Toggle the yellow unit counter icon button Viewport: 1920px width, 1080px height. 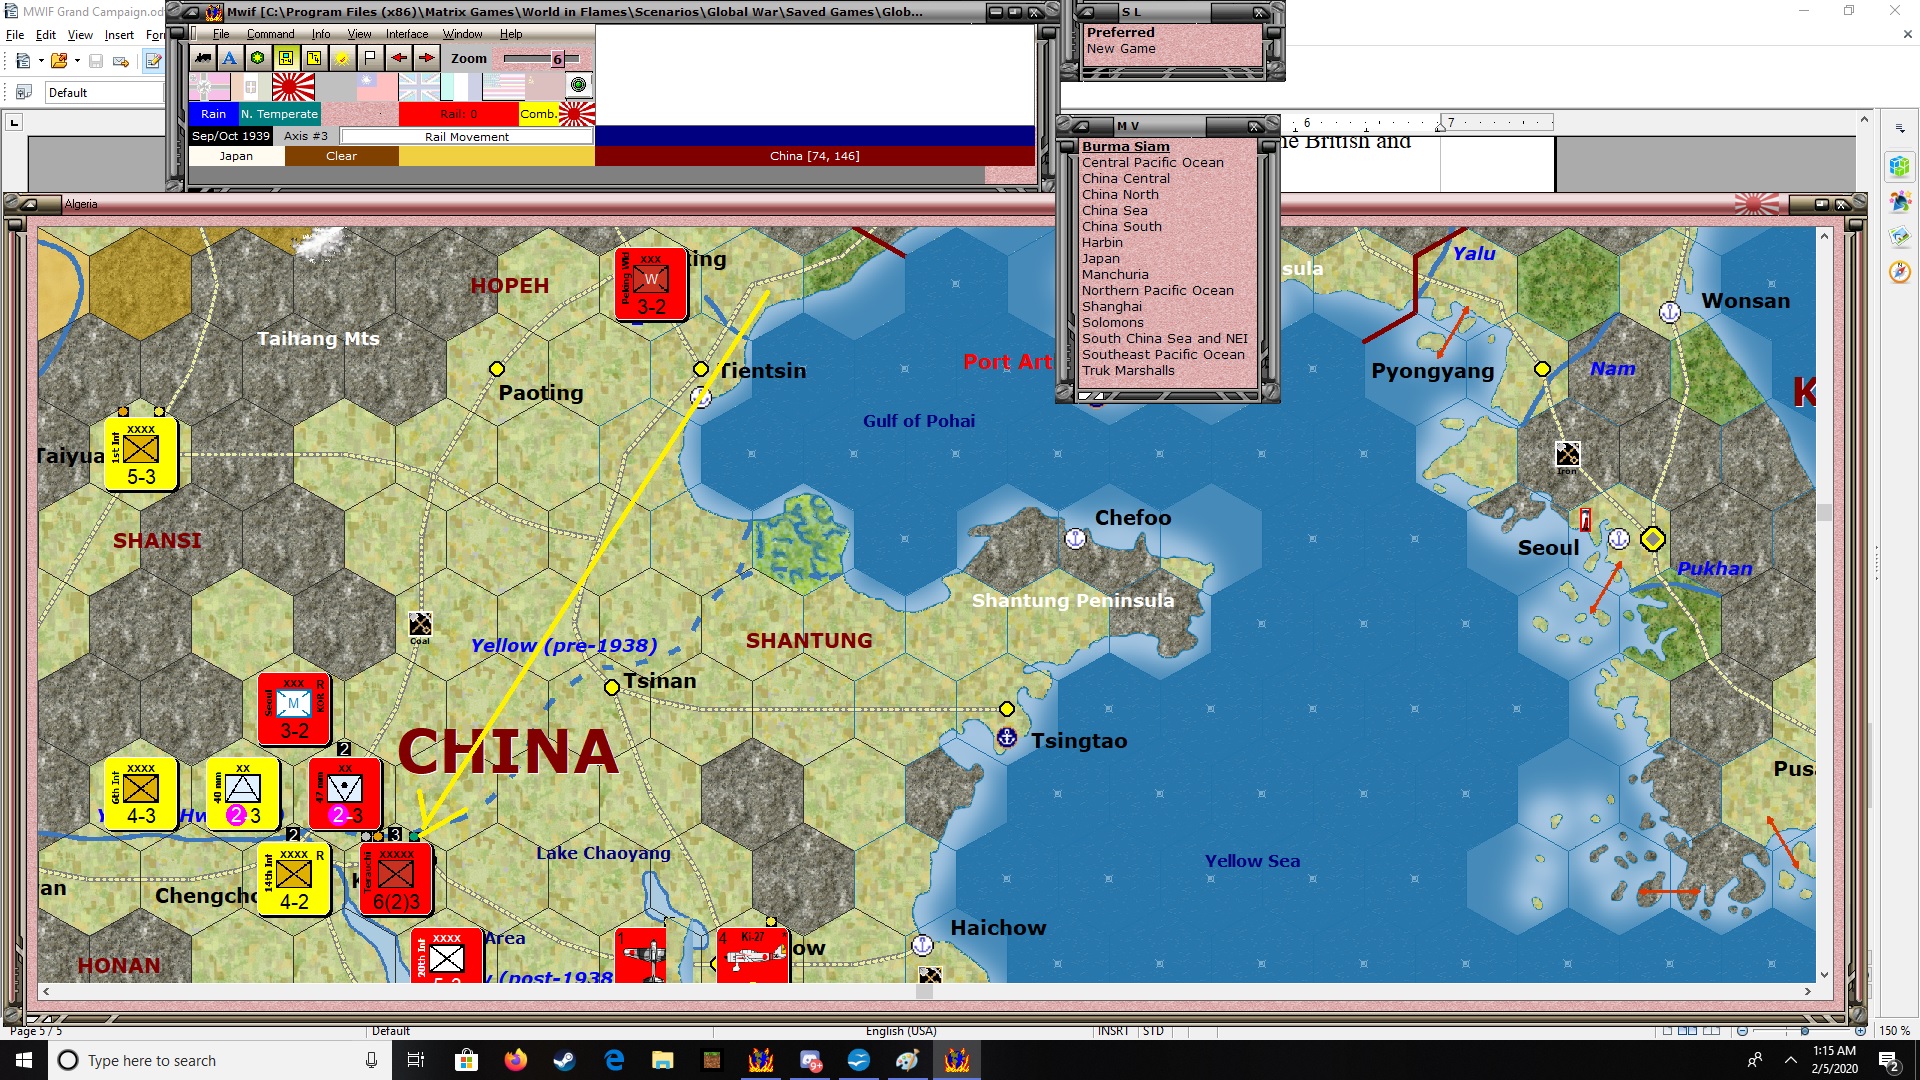click(x=314, y=58)
